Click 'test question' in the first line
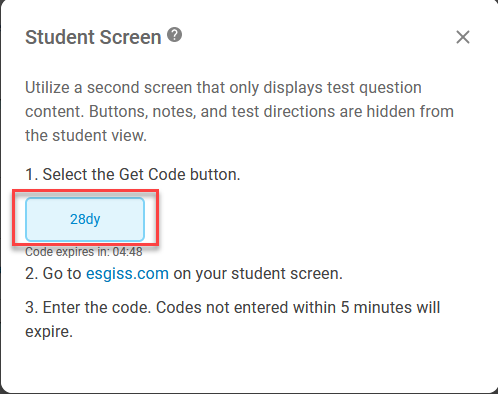The width and height of the screenshot is (498, 394). [x=374, y=88]
